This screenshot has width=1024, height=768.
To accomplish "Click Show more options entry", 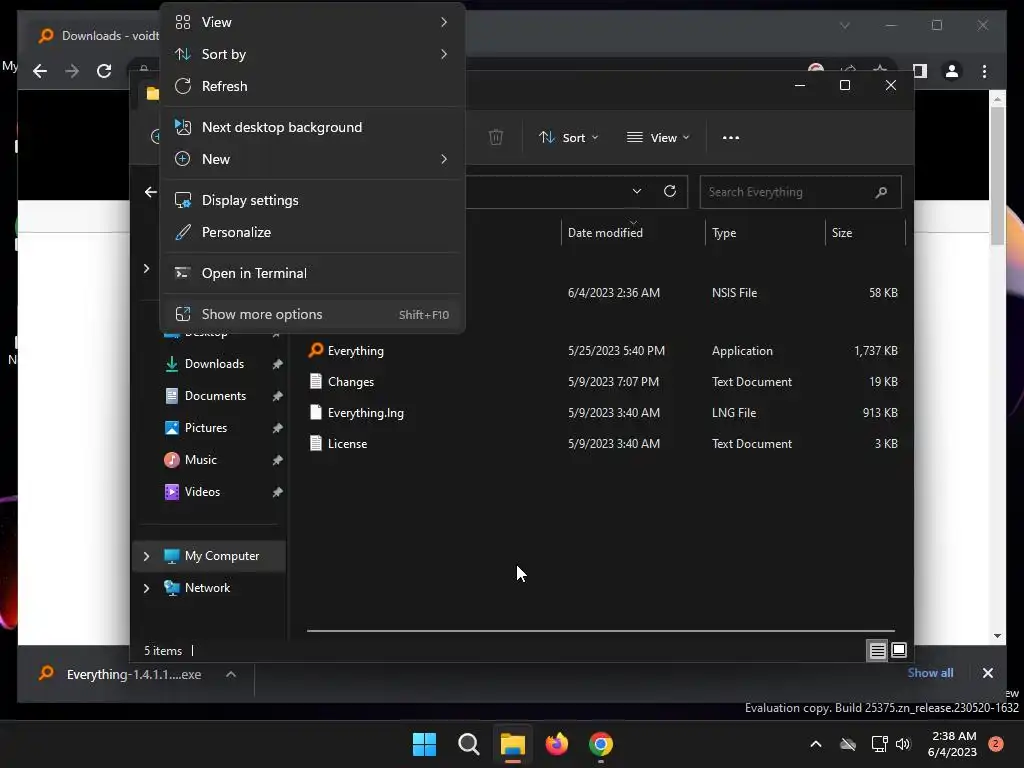I will (x=312, y=315).
